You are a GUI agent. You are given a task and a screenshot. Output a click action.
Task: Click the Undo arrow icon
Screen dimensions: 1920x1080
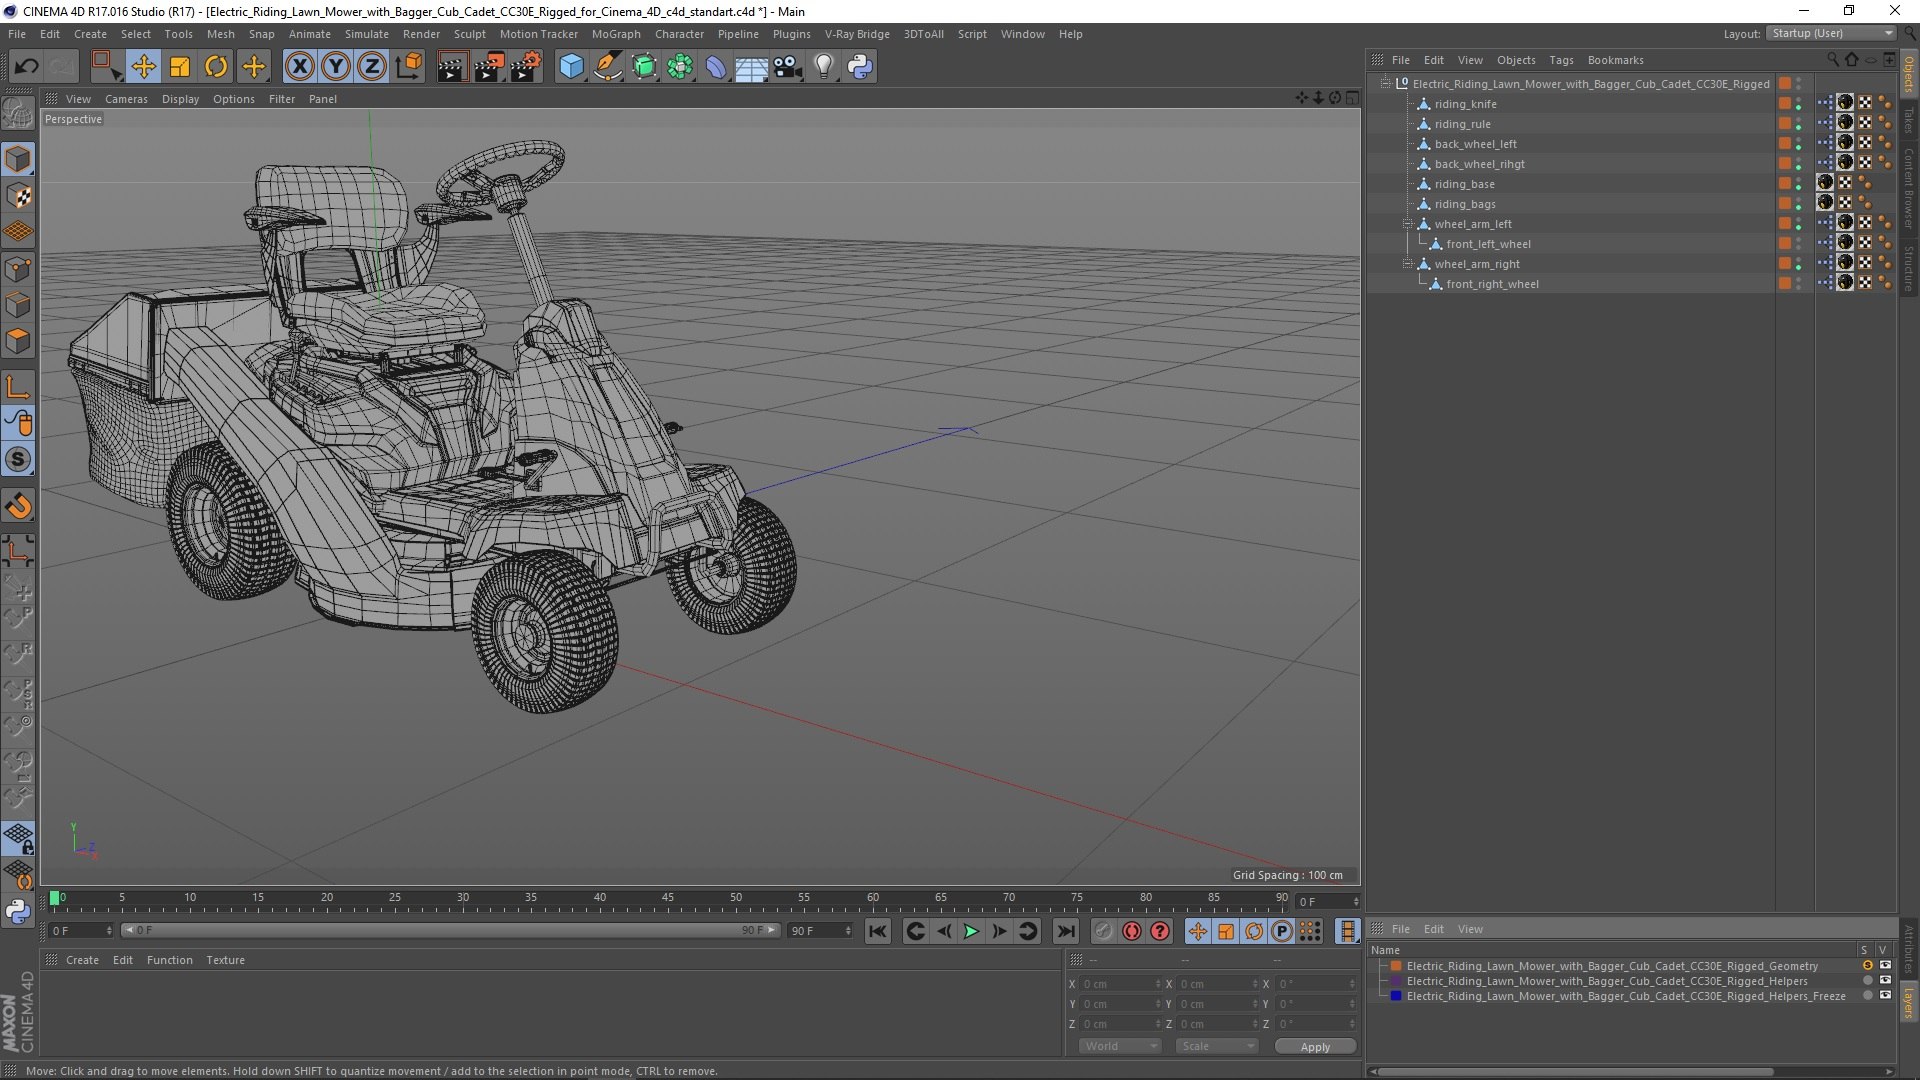(x=26, y=67)
